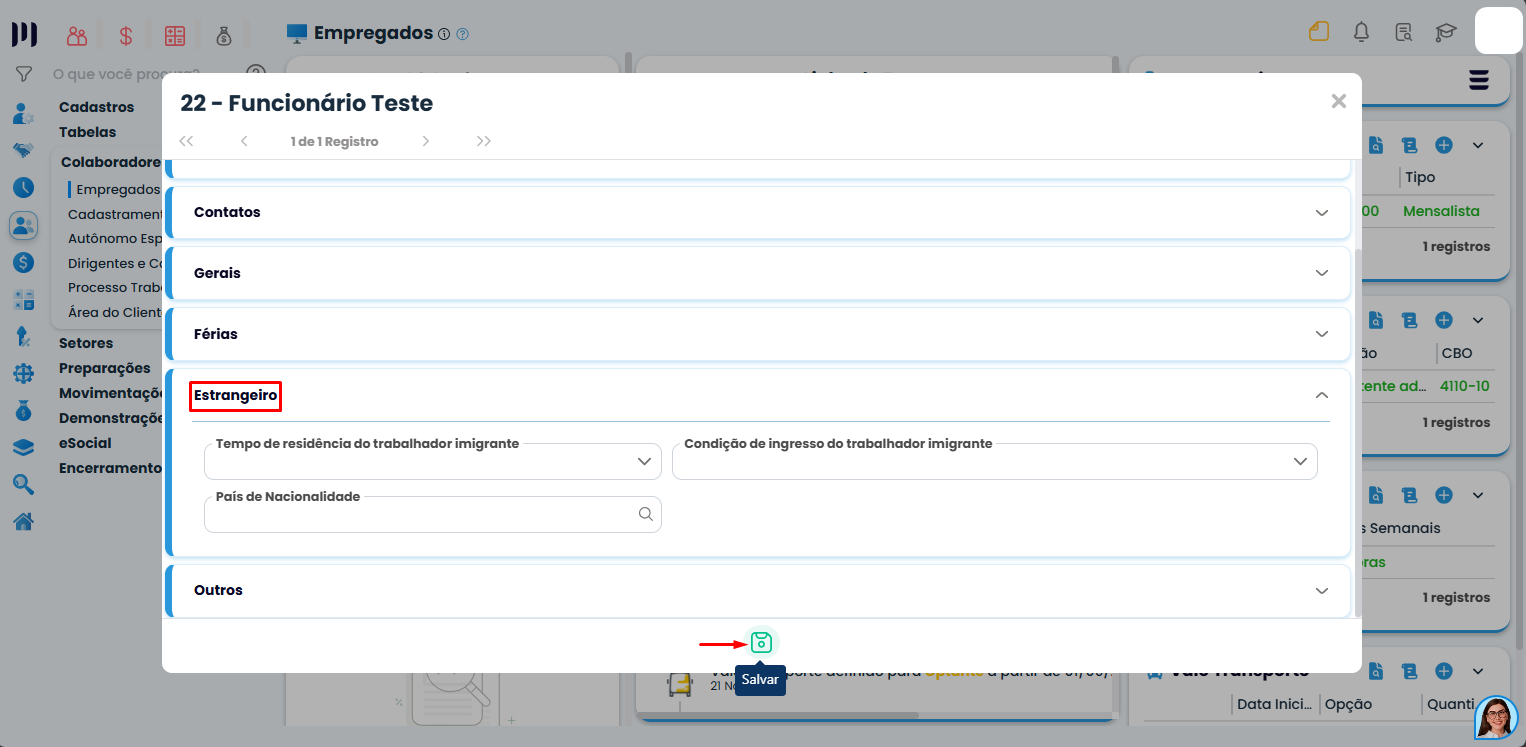This screenshot has height=747, width=1526.
Task: Click the search icon in País de Nacionalidade field
Action: (x=646, y=514)
